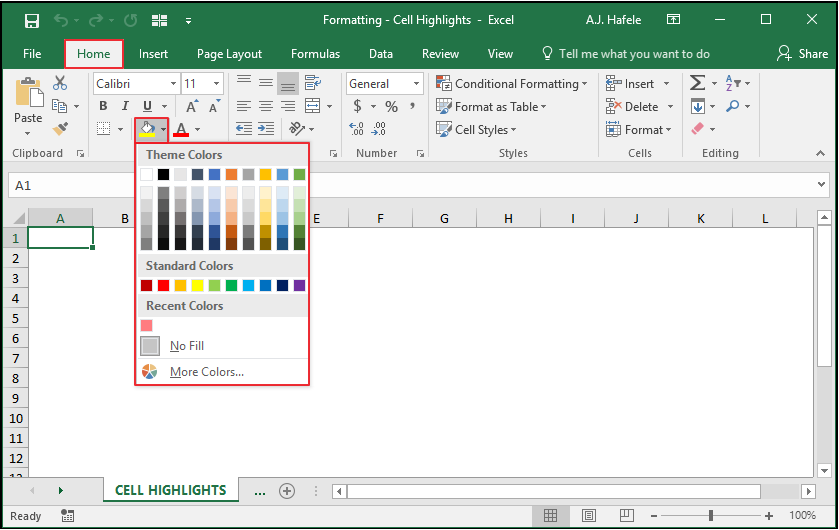Click the Increase Decimal icon
Image resolution: width=839 pixels, height=530 pixels.
pos(356,129)
